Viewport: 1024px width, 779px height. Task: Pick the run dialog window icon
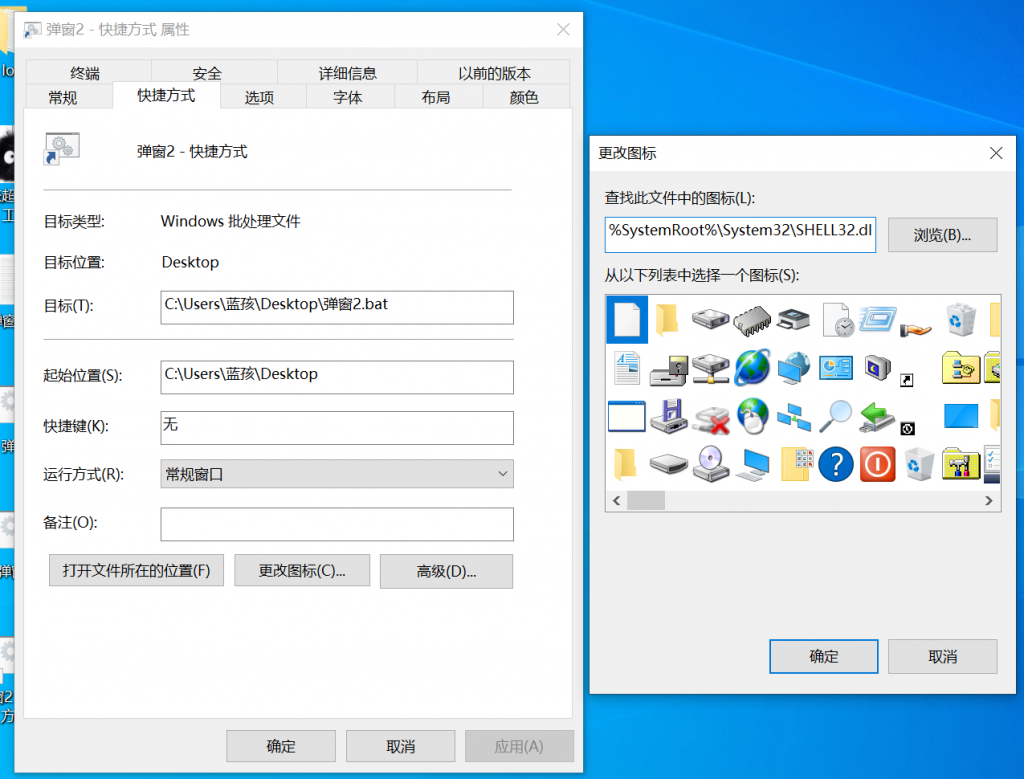point(877,319)
